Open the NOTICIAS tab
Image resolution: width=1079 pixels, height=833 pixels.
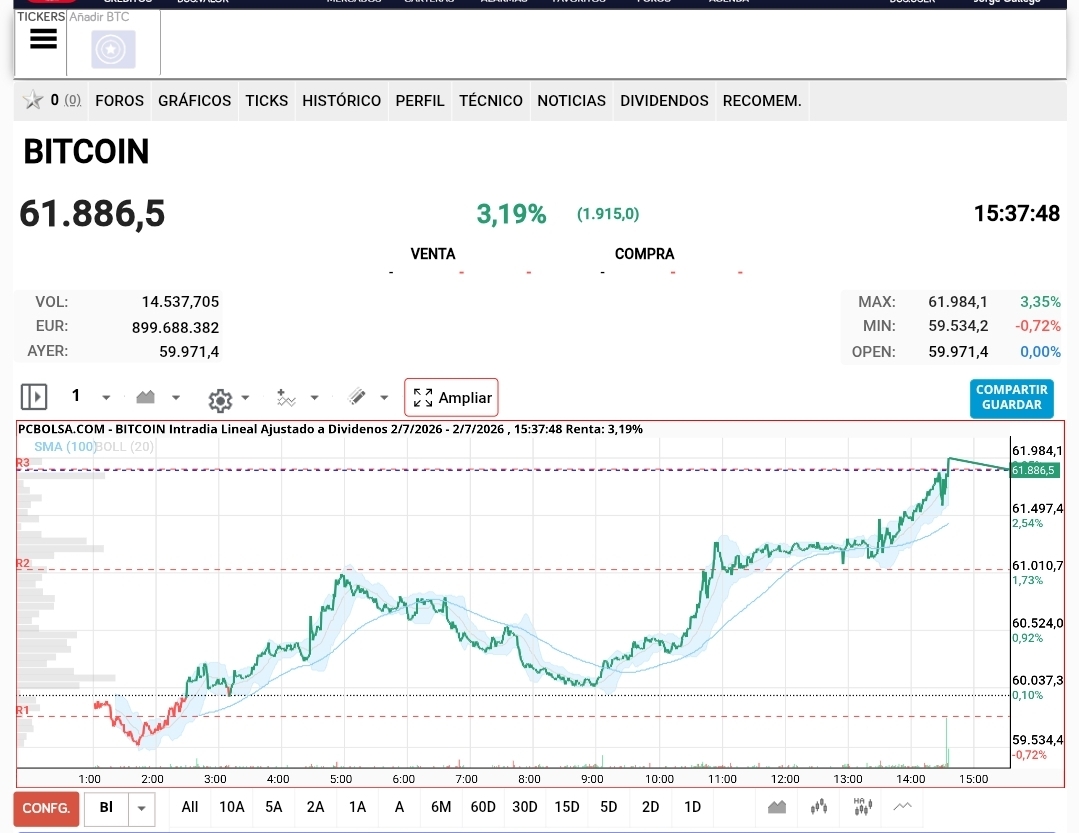pos(571,101)
